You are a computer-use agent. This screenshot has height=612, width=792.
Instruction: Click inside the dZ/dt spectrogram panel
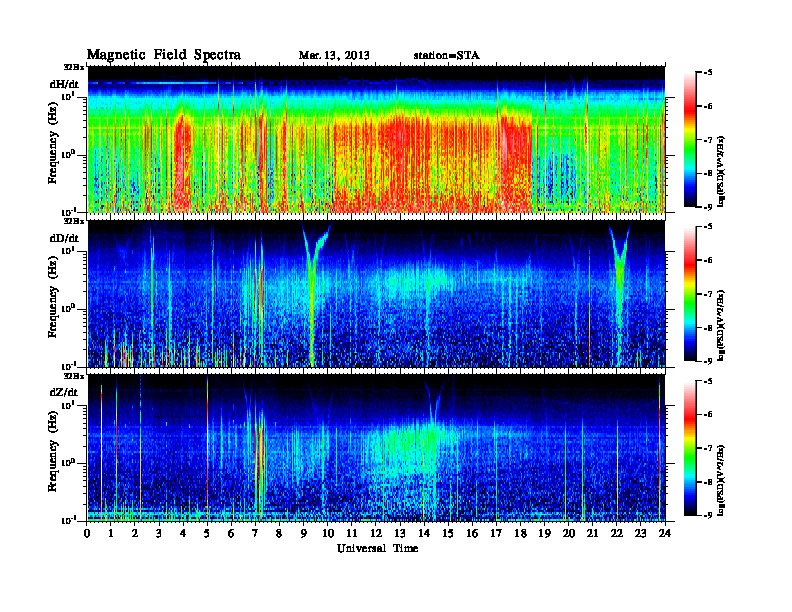(x=376, y=448)
